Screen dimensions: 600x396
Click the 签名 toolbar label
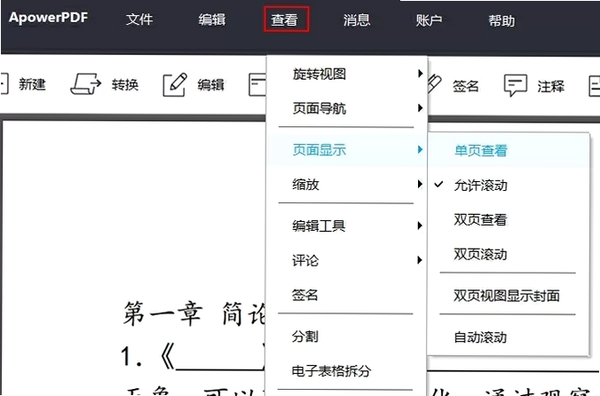(466, 86)
